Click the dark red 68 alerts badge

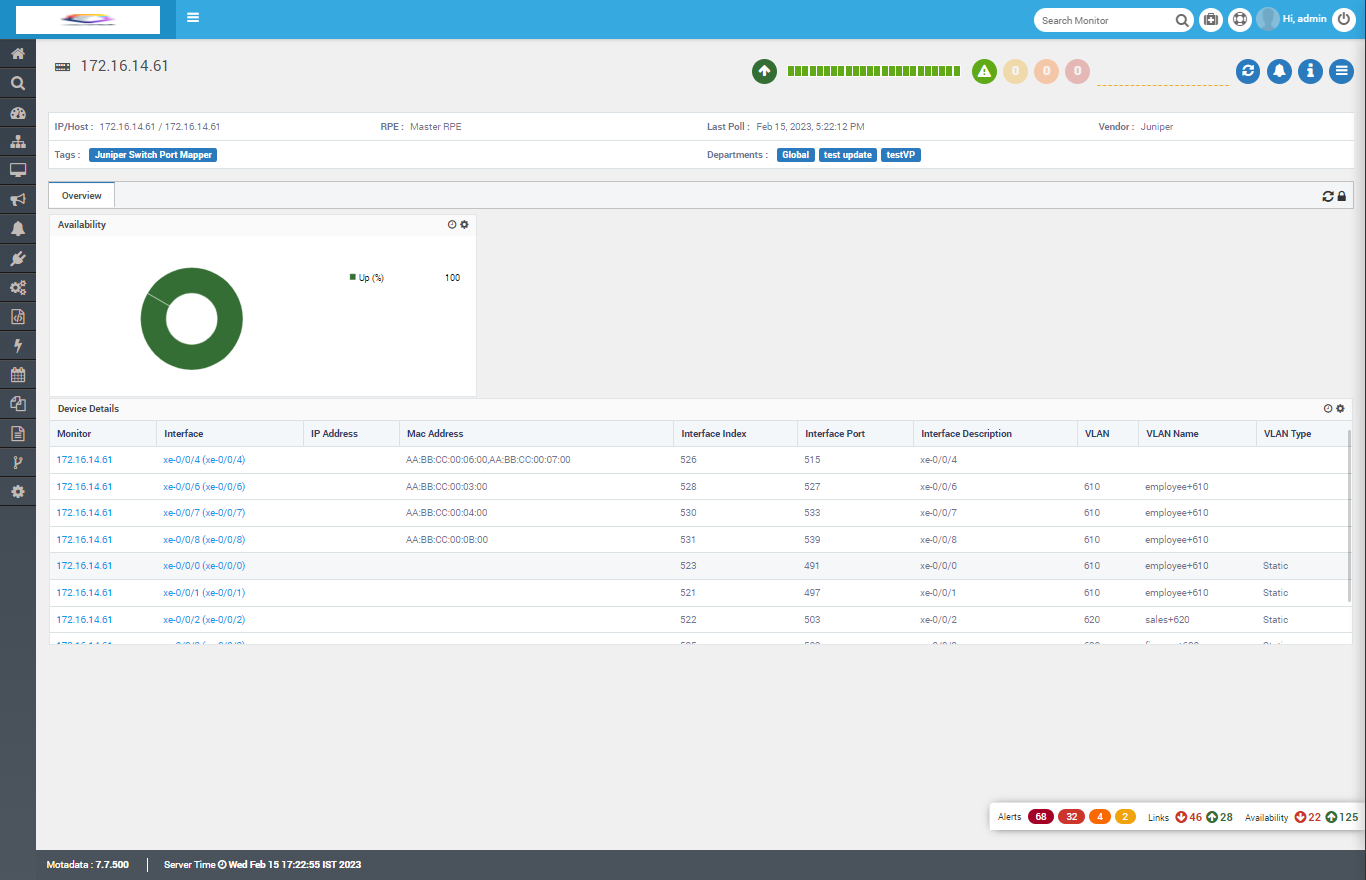point(1040,817)
